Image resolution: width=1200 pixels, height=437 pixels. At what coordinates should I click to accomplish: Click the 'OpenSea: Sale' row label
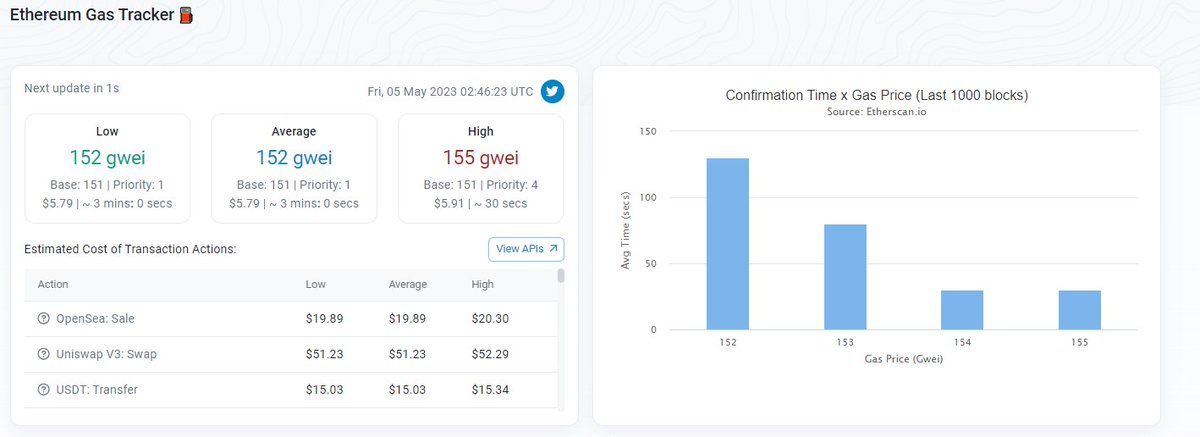(x=95, y=319)
